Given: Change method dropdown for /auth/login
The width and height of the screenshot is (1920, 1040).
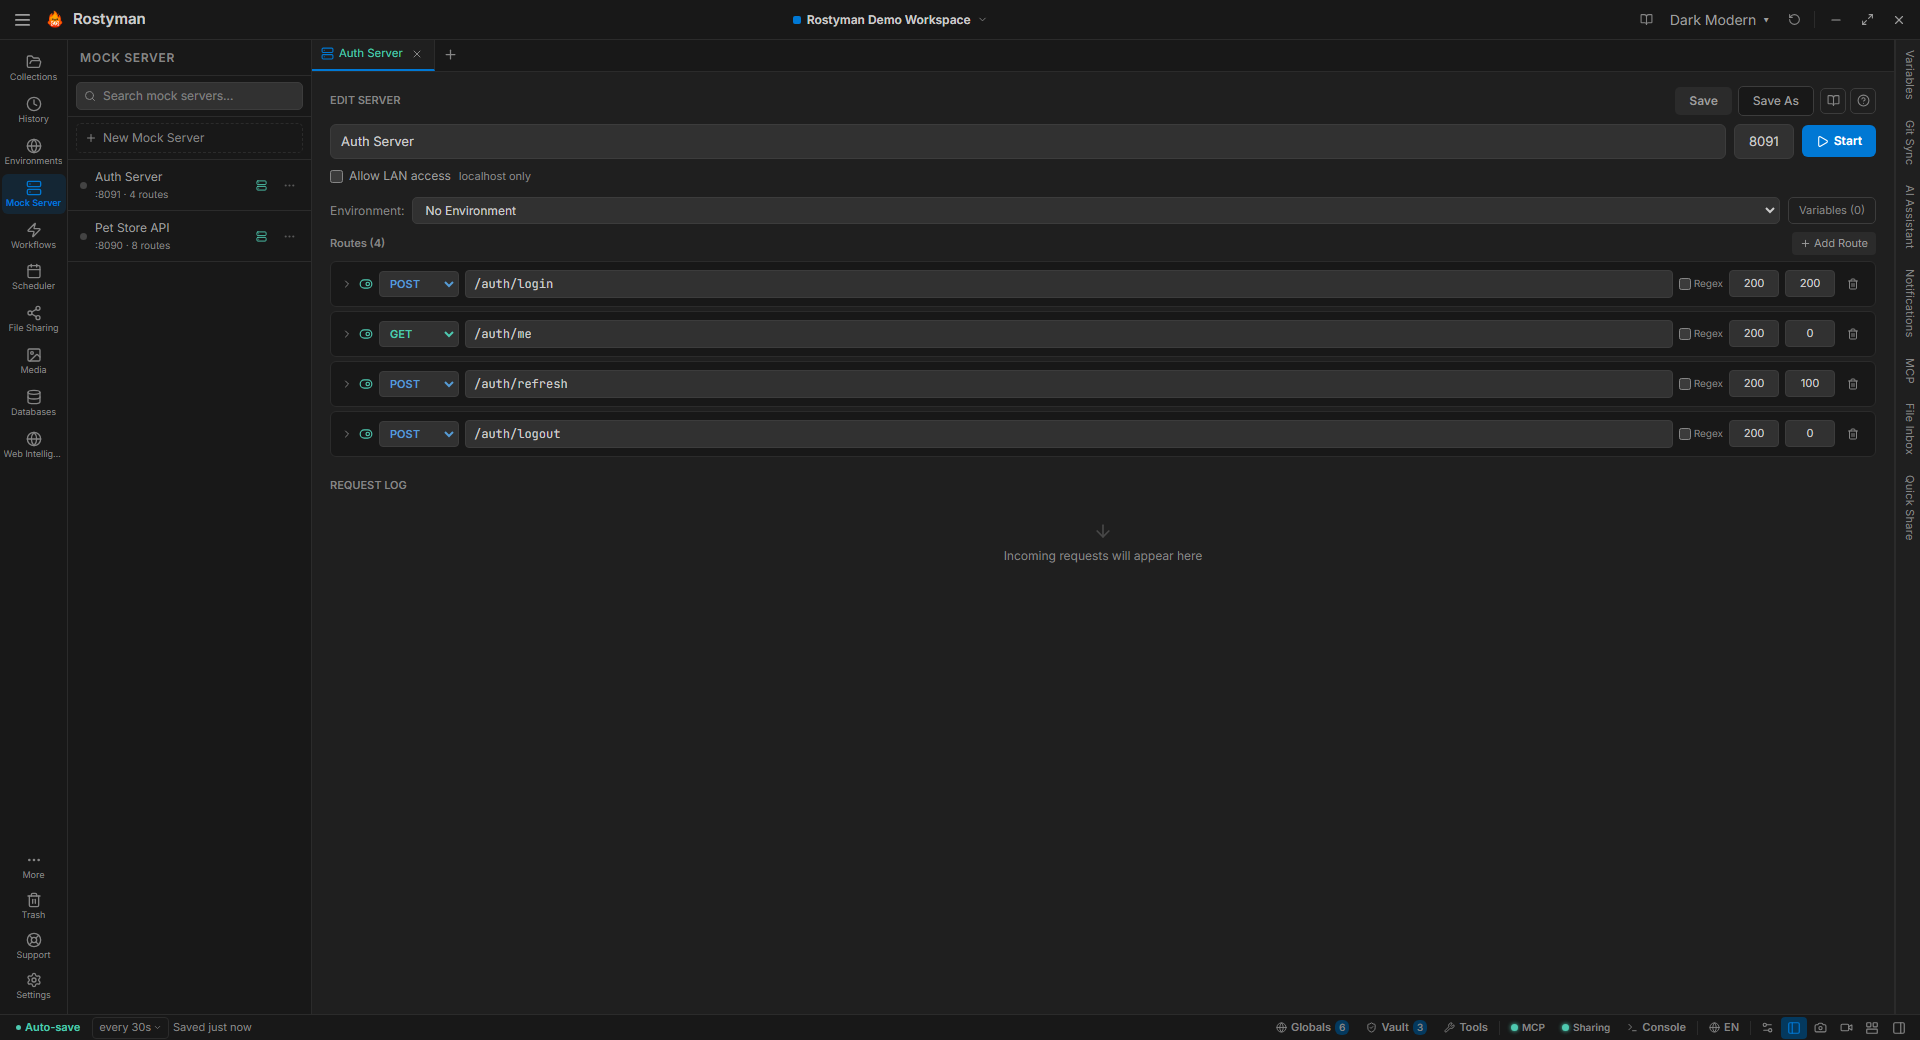Looking at the screenshot, I should [x=419, y=284].
